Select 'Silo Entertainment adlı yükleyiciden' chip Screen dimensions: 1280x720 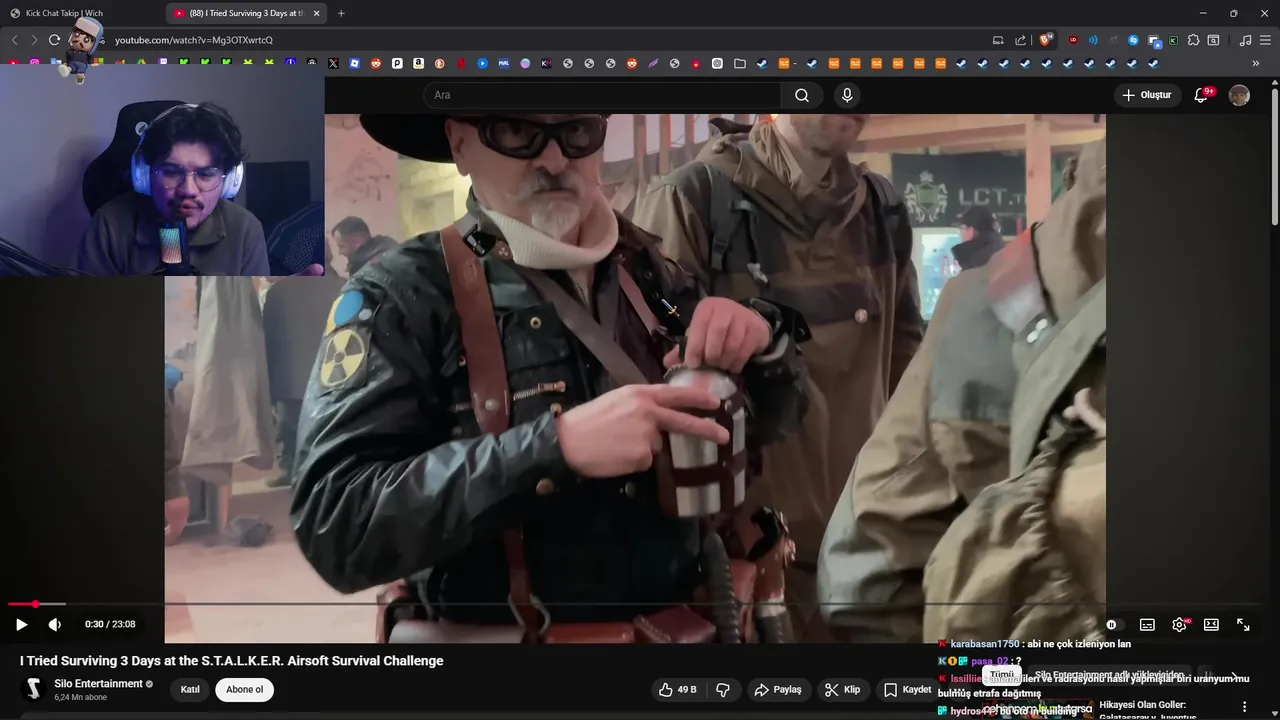pos(1109,675)
